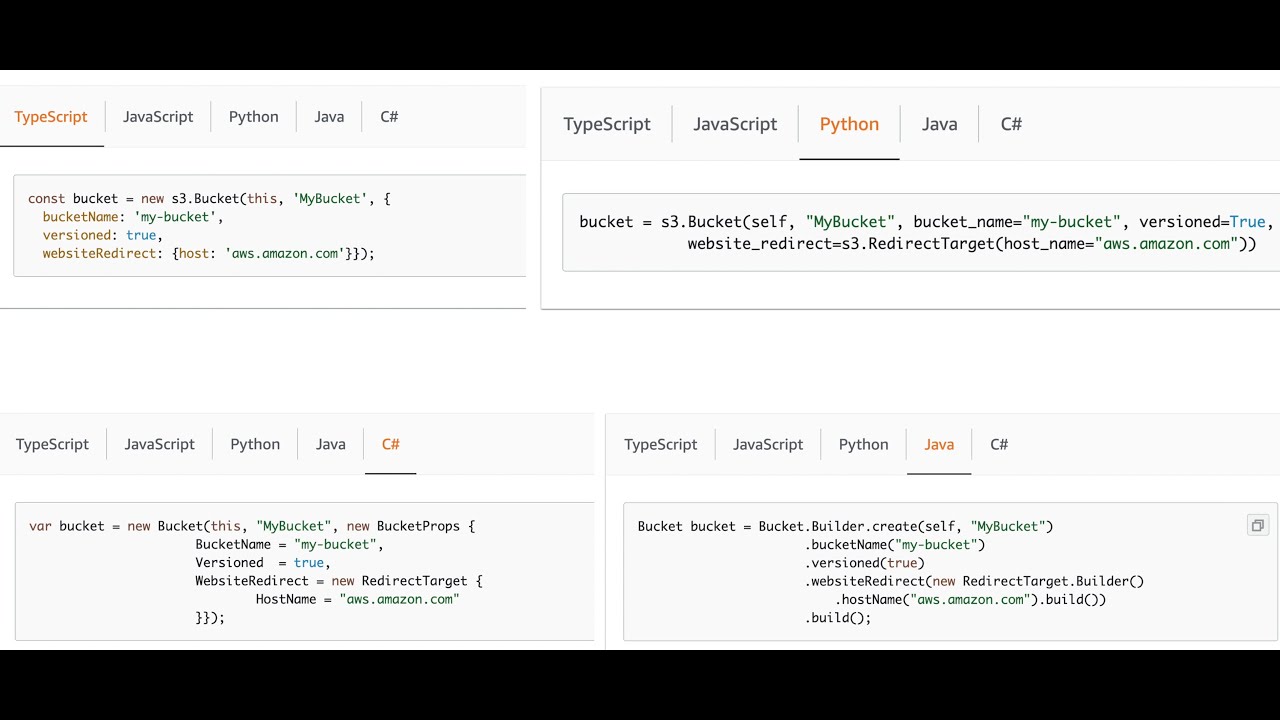1280x720 pixels.
Task: Select TypeScript tab in the bottom-right panel
Action: pyautogui.click(x=661, y=444)
